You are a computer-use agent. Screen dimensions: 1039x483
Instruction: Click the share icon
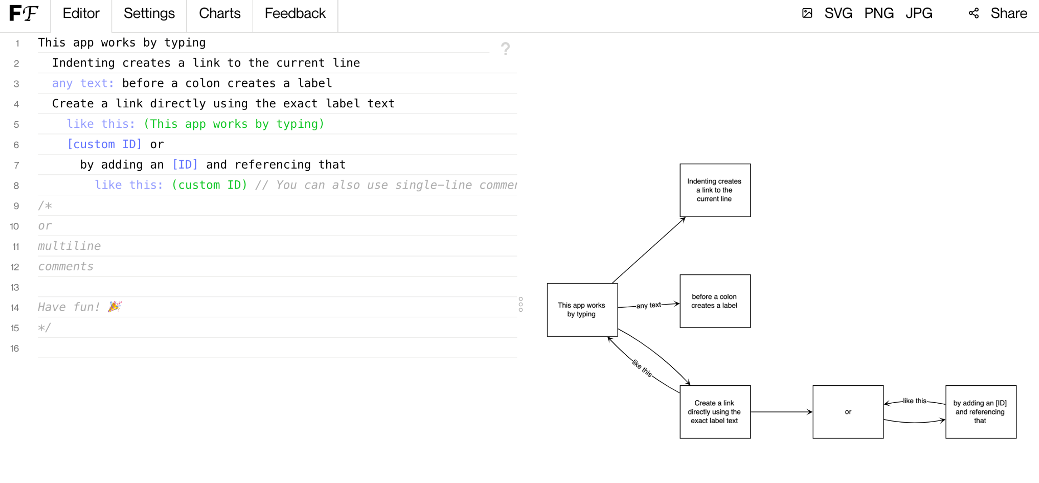[x=973, y=14]
